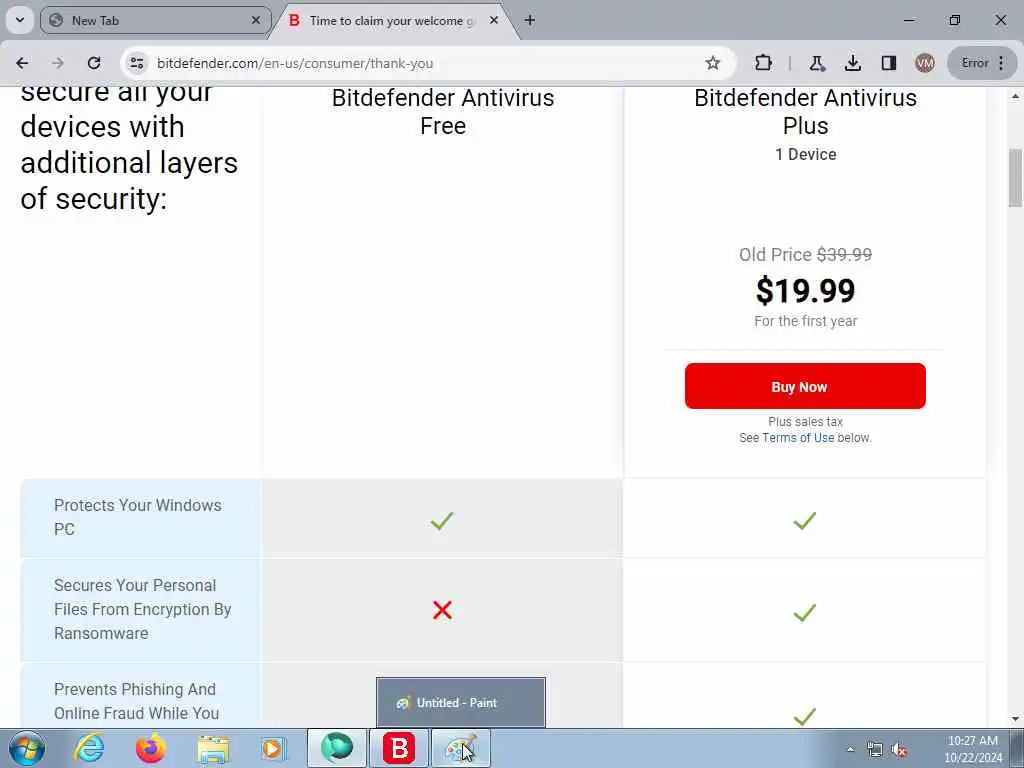
Task: Bookmark this page with the star icon
Action: click(712, 63)
